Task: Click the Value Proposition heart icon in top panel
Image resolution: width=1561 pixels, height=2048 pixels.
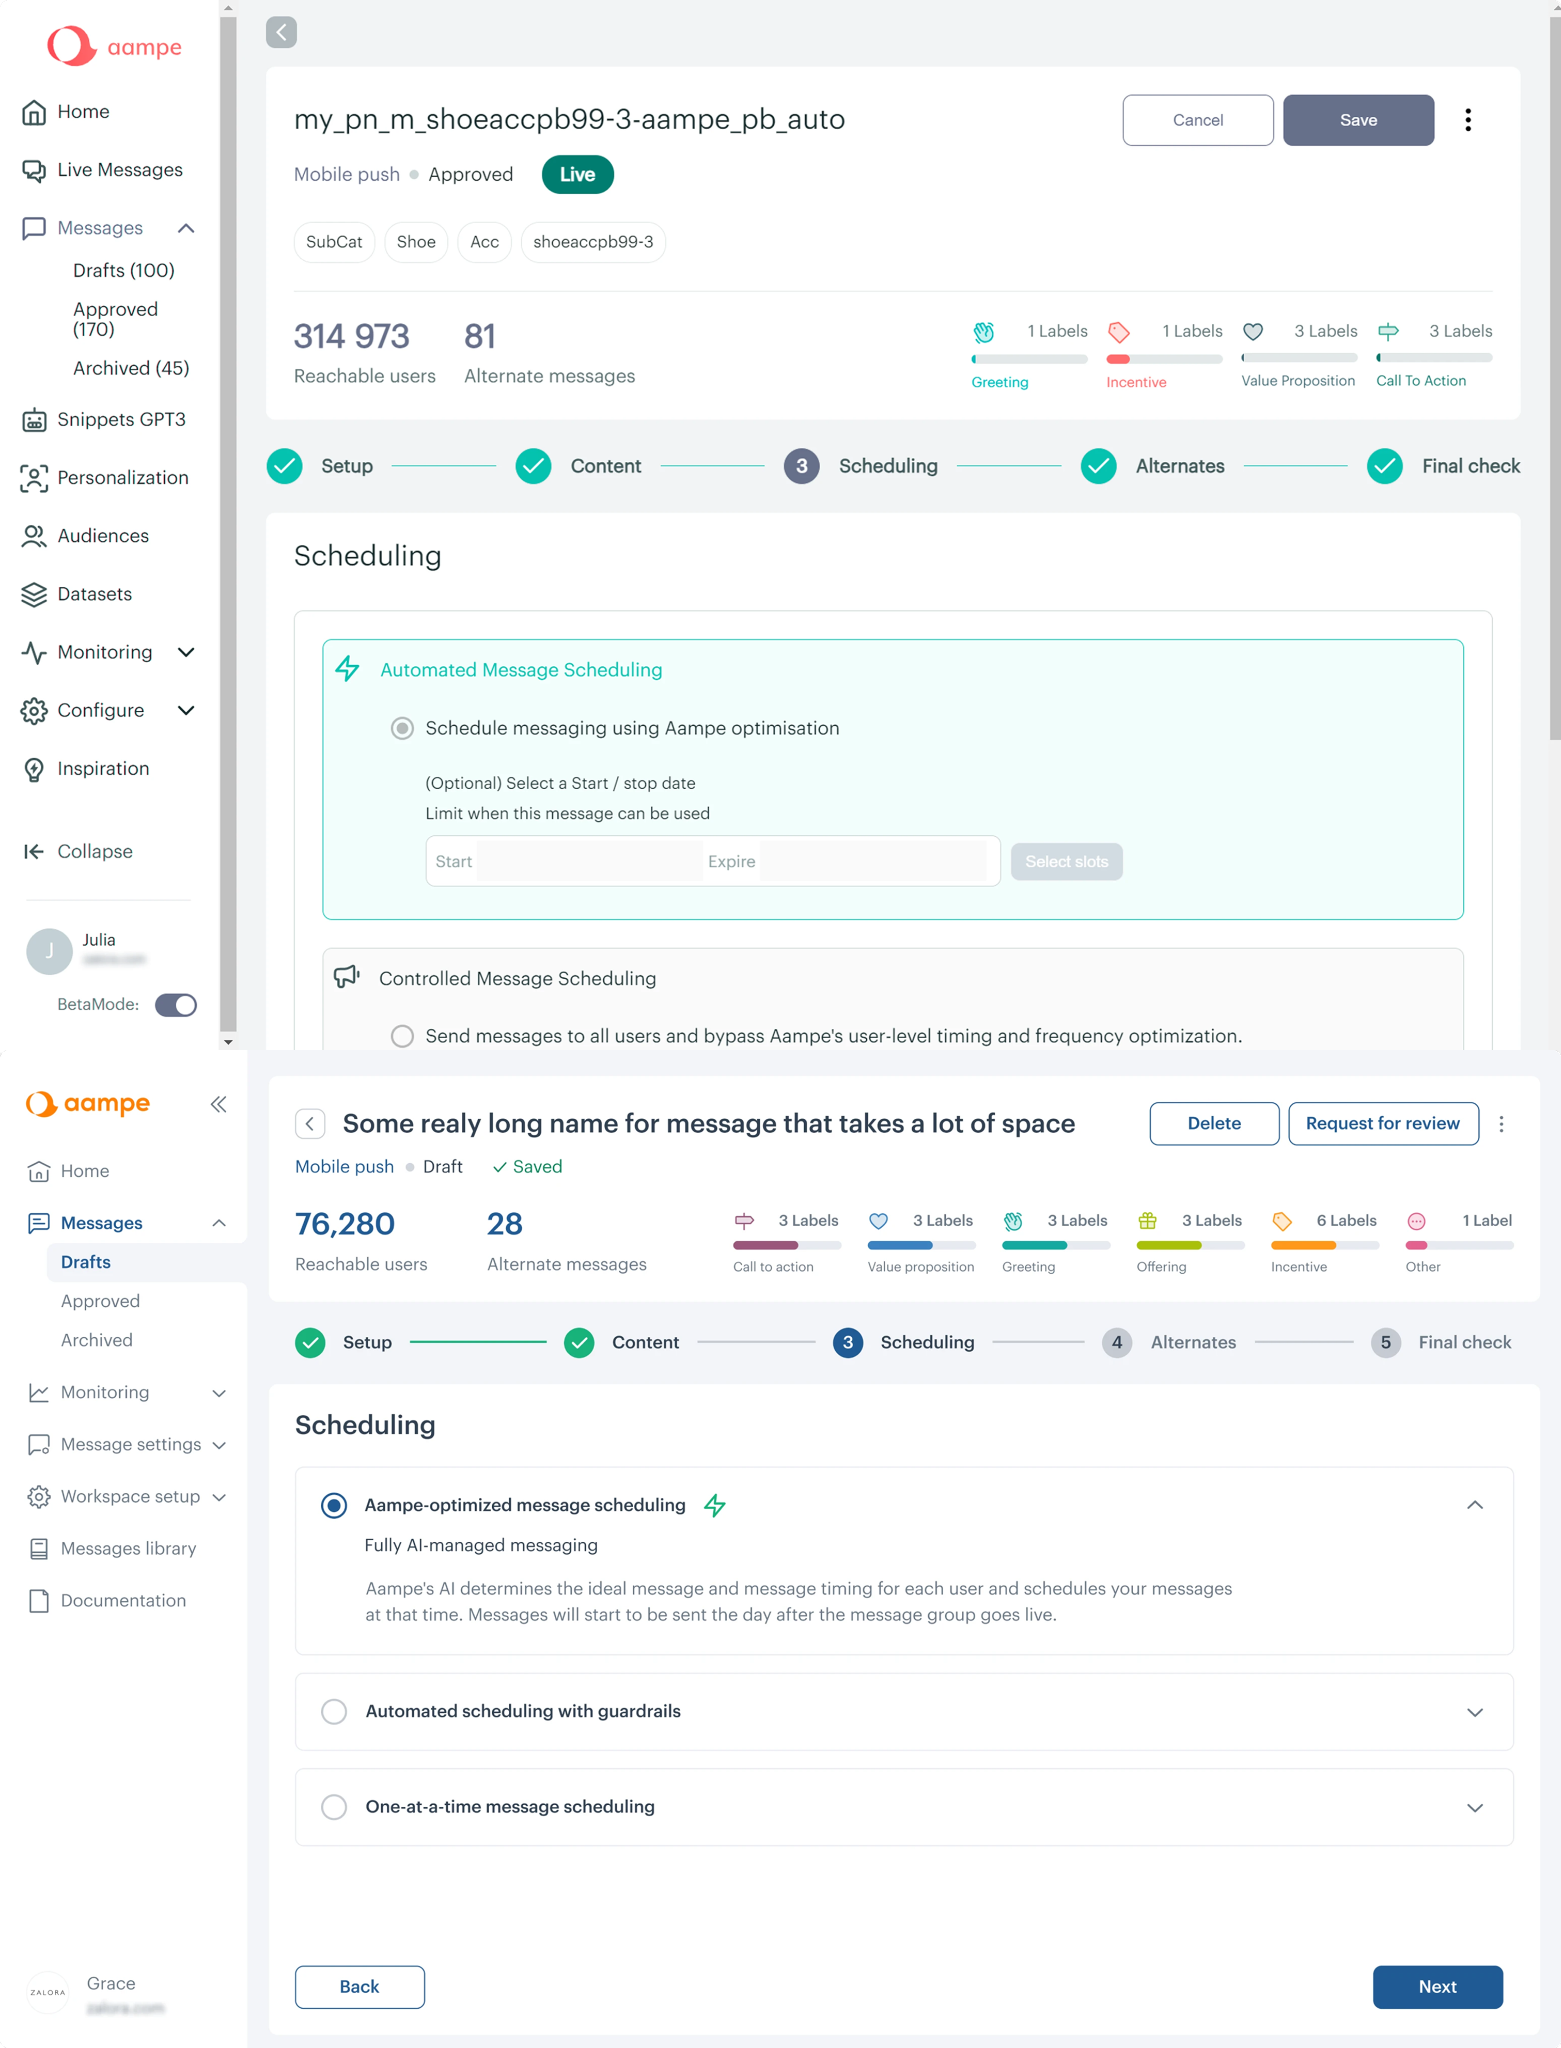Action: (1253, 332)
